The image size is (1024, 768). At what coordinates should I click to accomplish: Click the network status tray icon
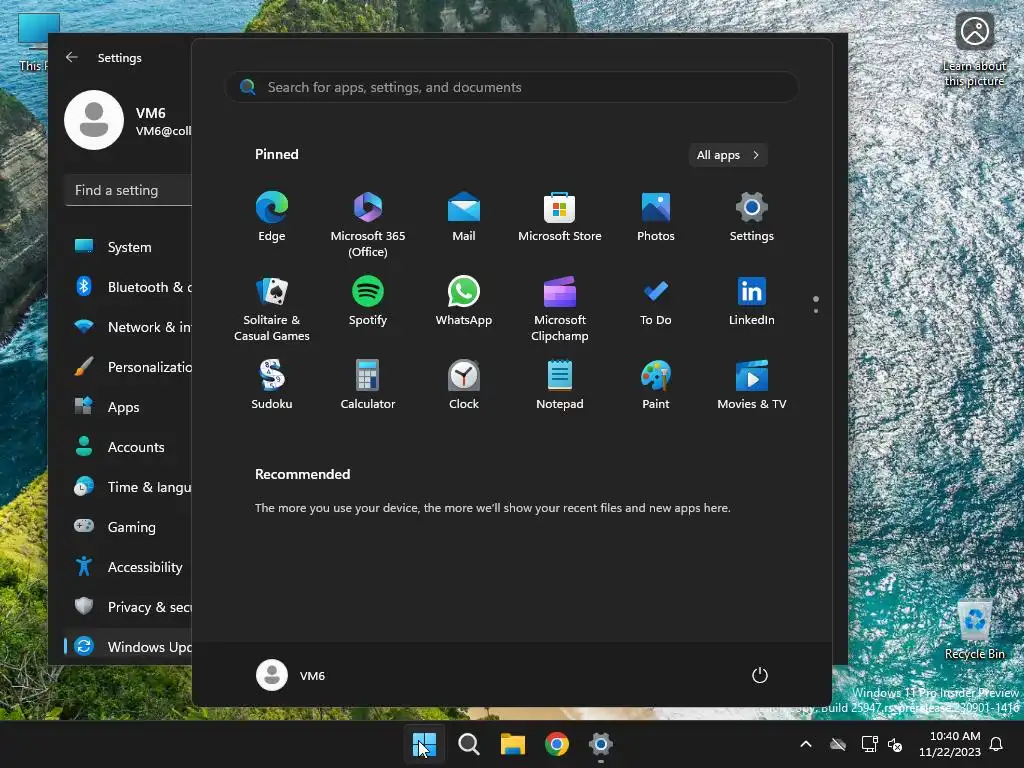pos(869,744)
